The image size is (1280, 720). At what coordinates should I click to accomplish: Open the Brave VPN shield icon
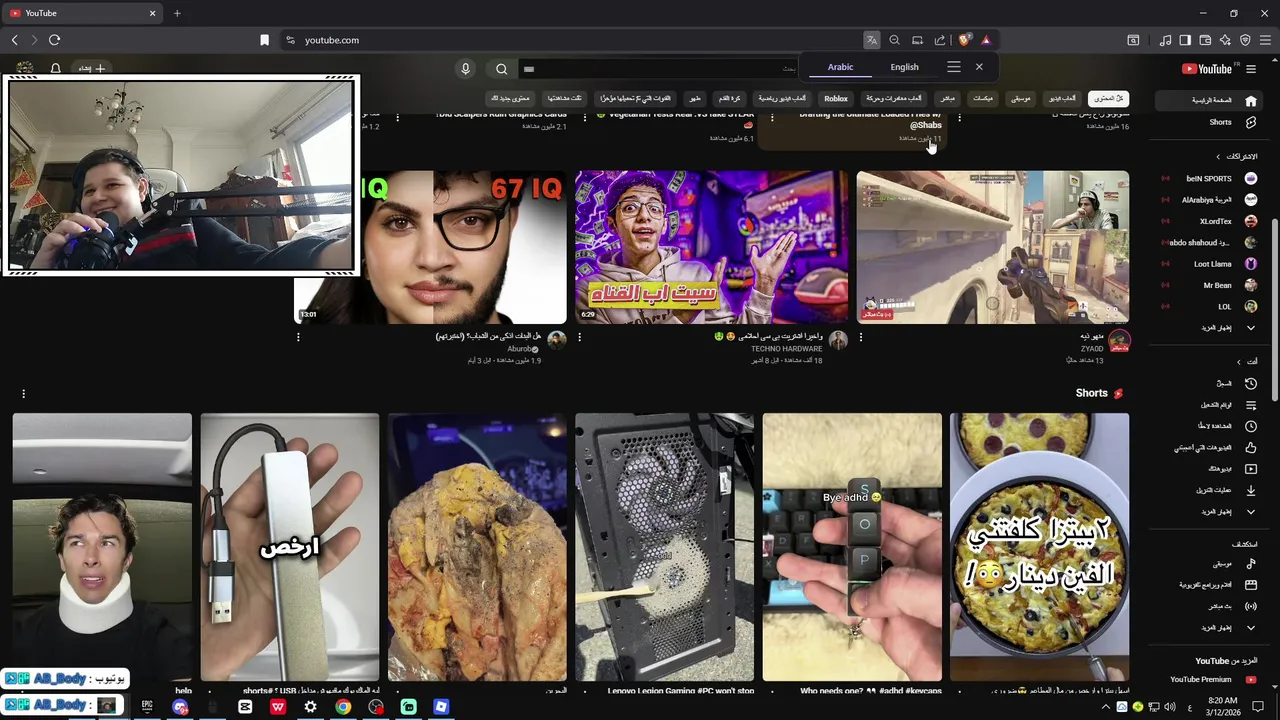pos(1245,40)
